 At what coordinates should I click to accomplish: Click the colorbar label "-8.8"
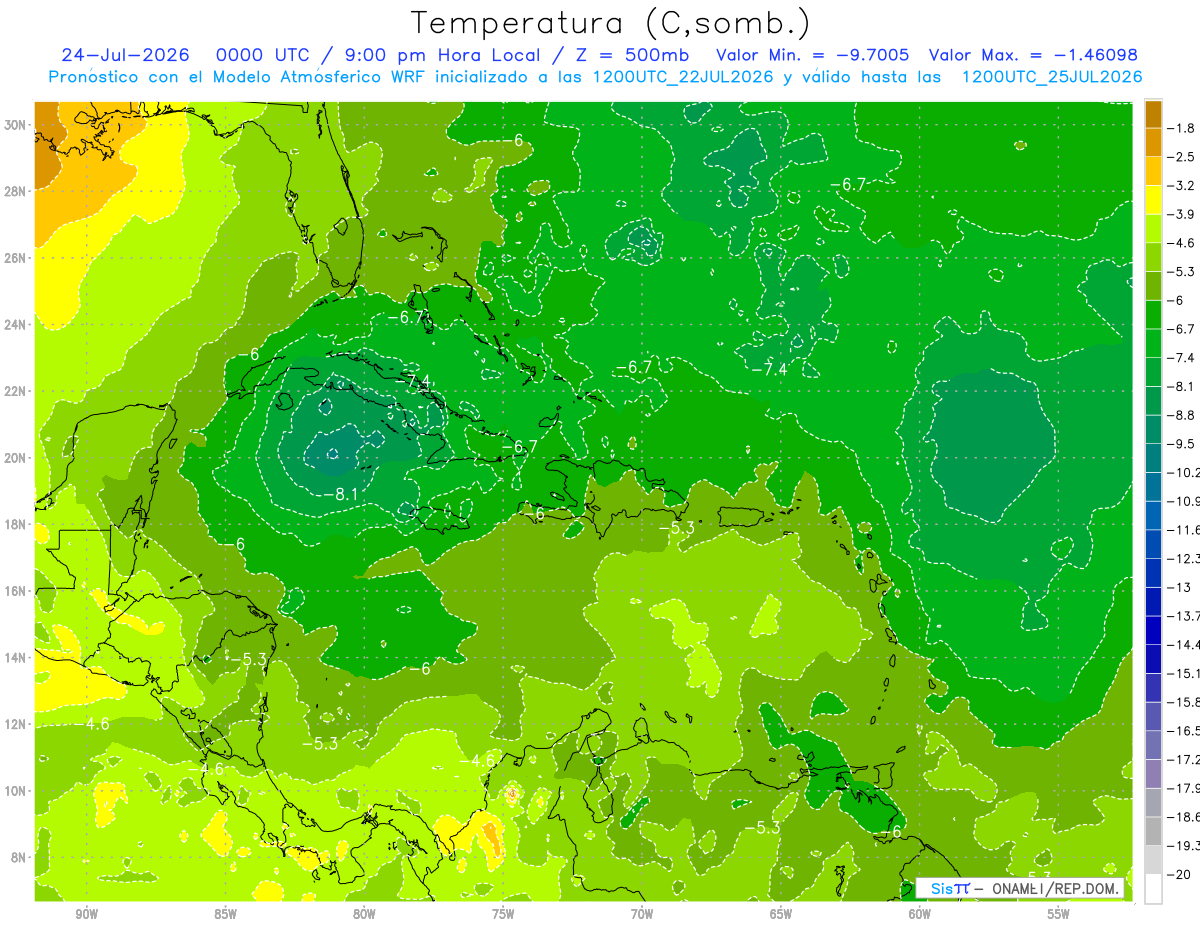click(x=1181, y=415)
